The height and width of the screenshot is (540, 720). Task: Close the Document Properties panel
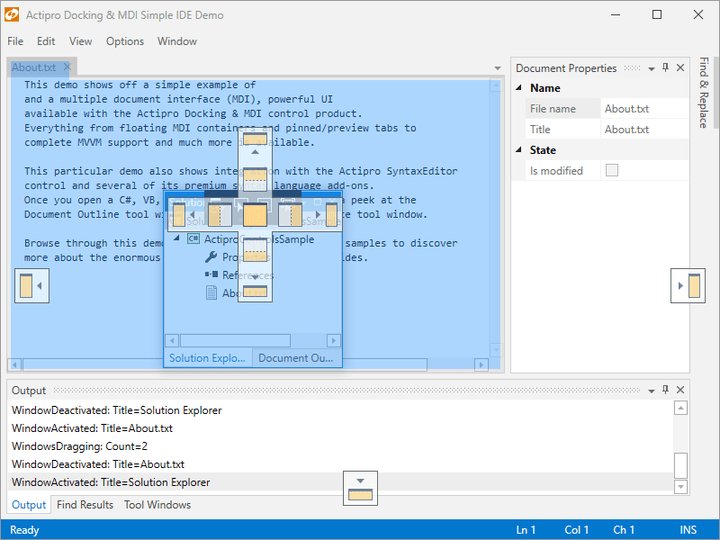tap(680, 68)
